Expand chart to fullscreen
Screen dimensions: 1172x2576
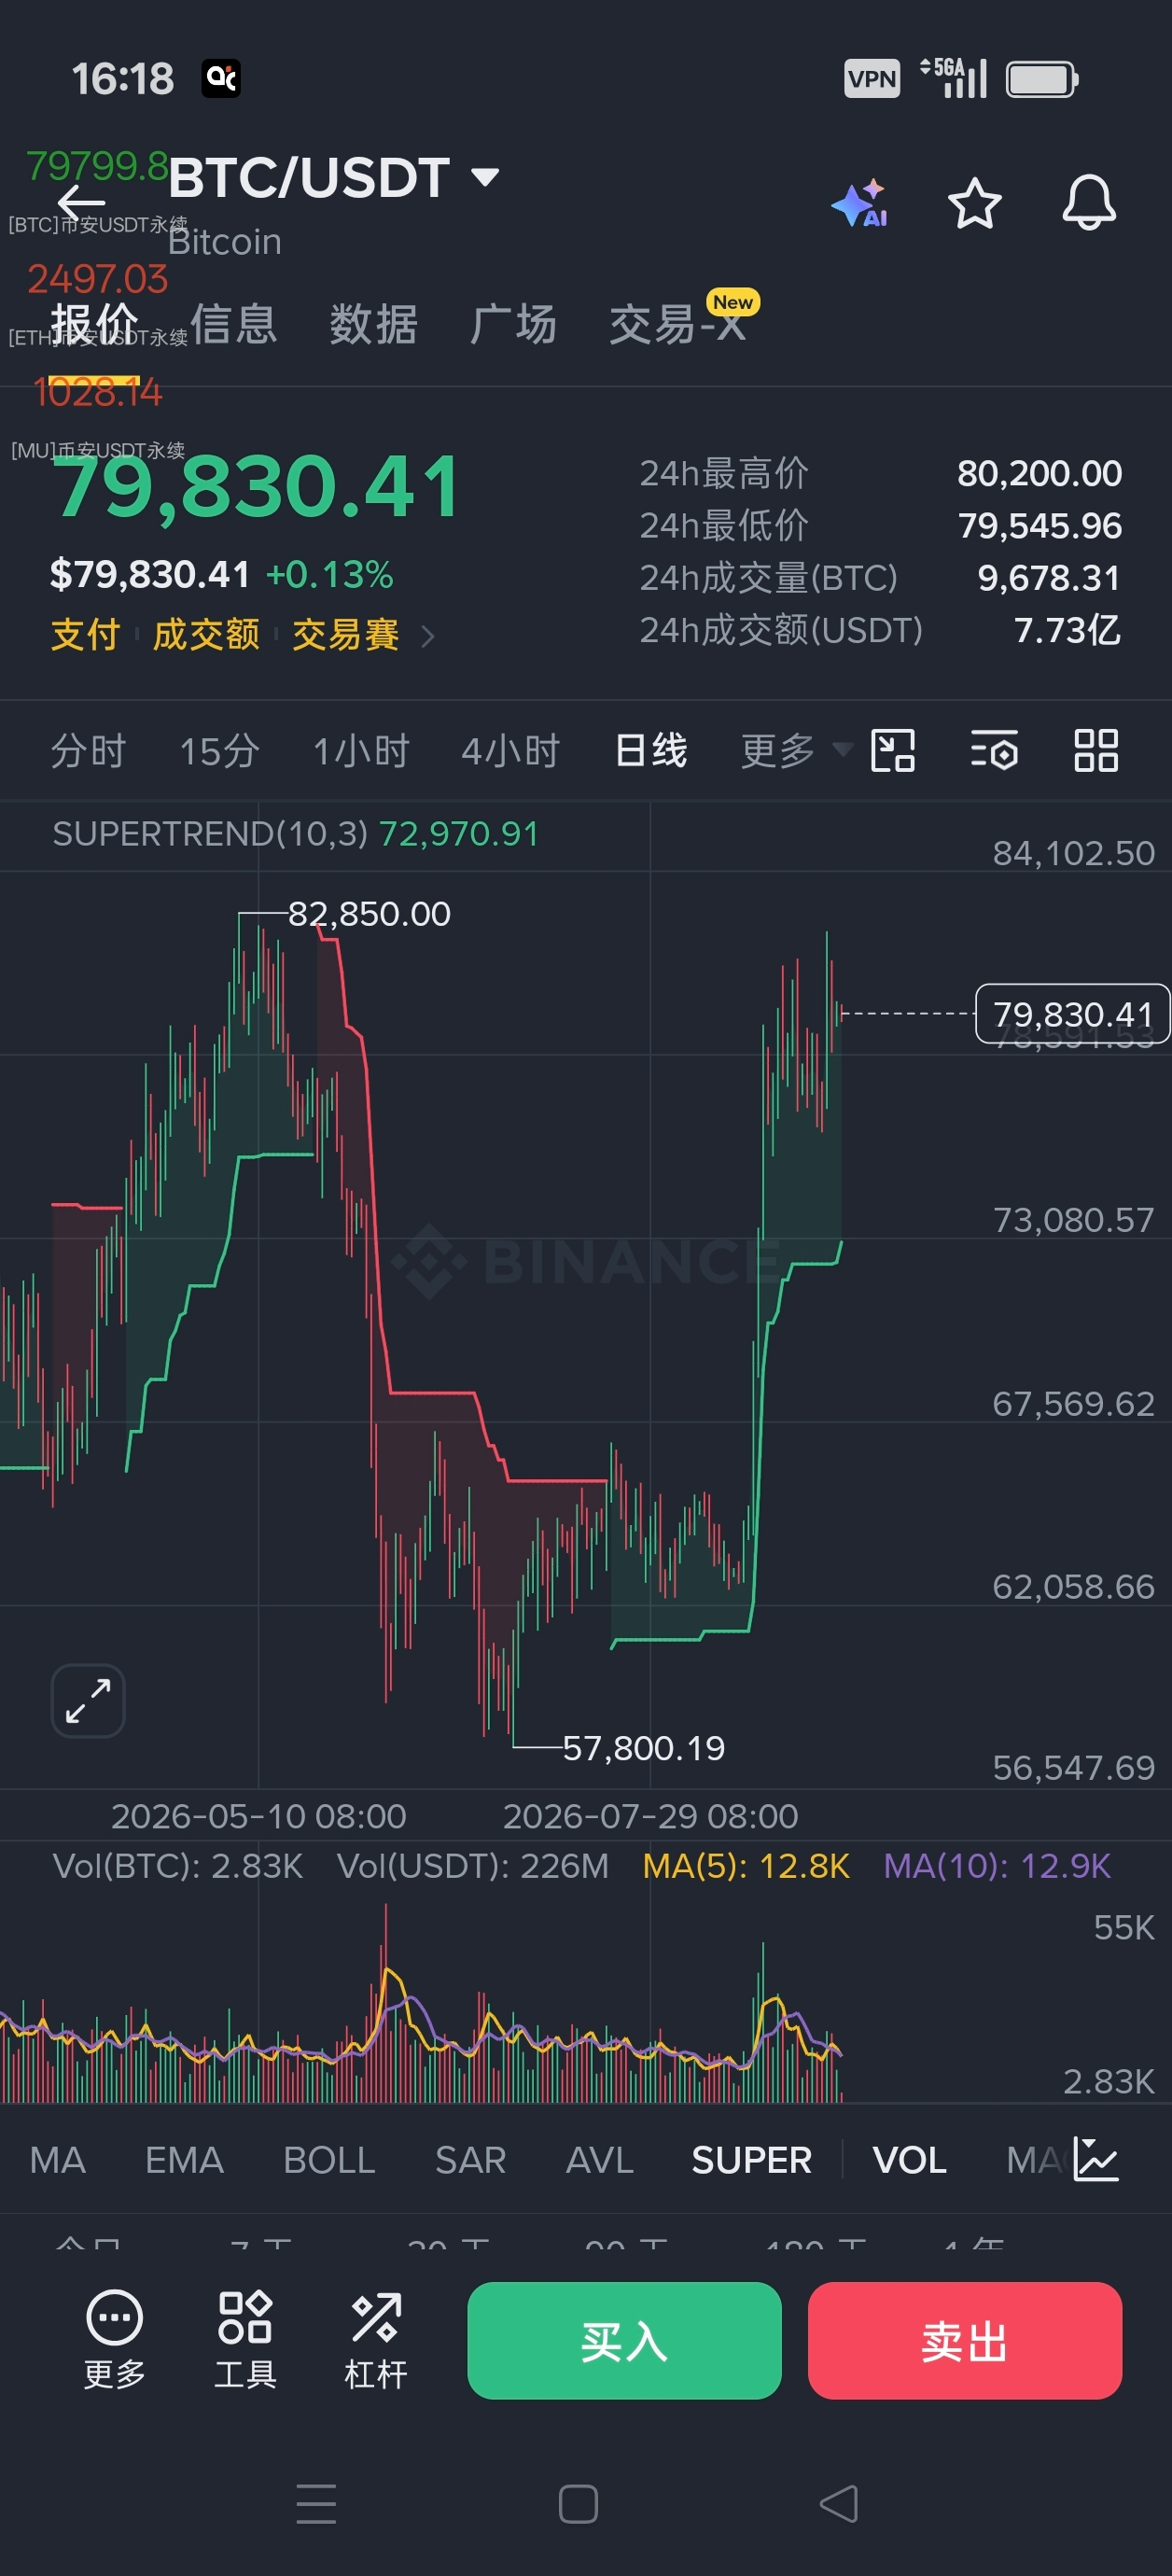tap(88, 1700)
